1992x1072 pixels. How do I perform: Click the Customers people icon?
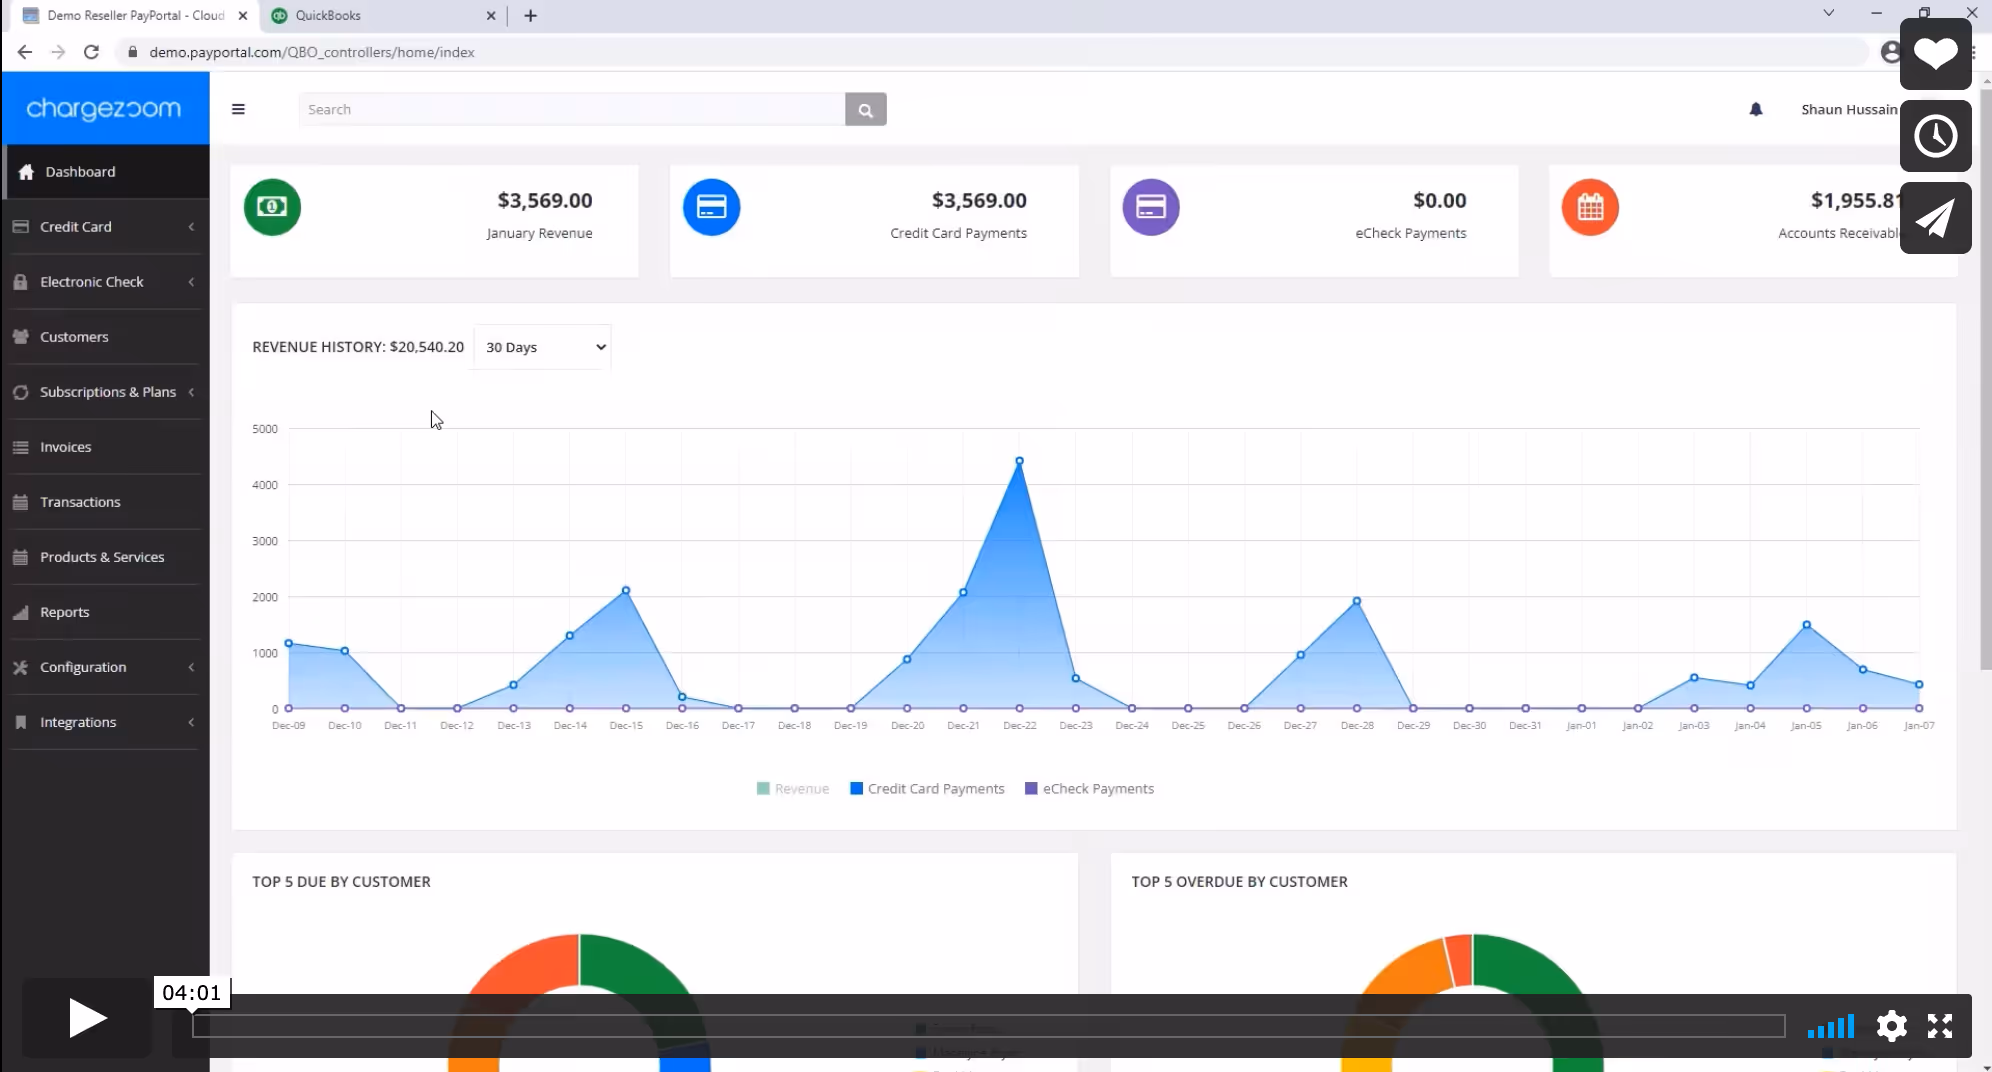tap(20, 337)
